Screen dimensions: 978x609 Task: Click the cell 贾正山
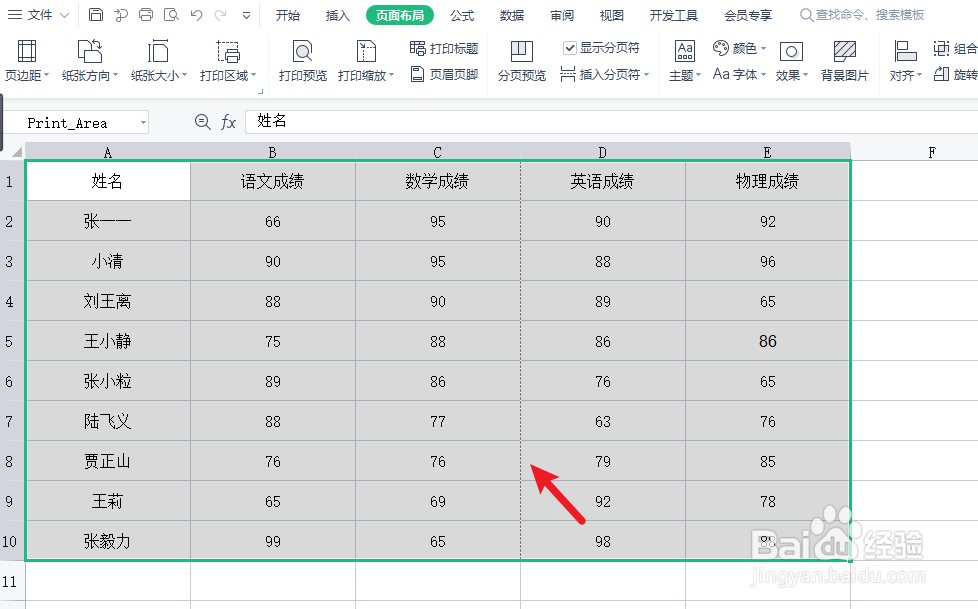tap(108, 461)
